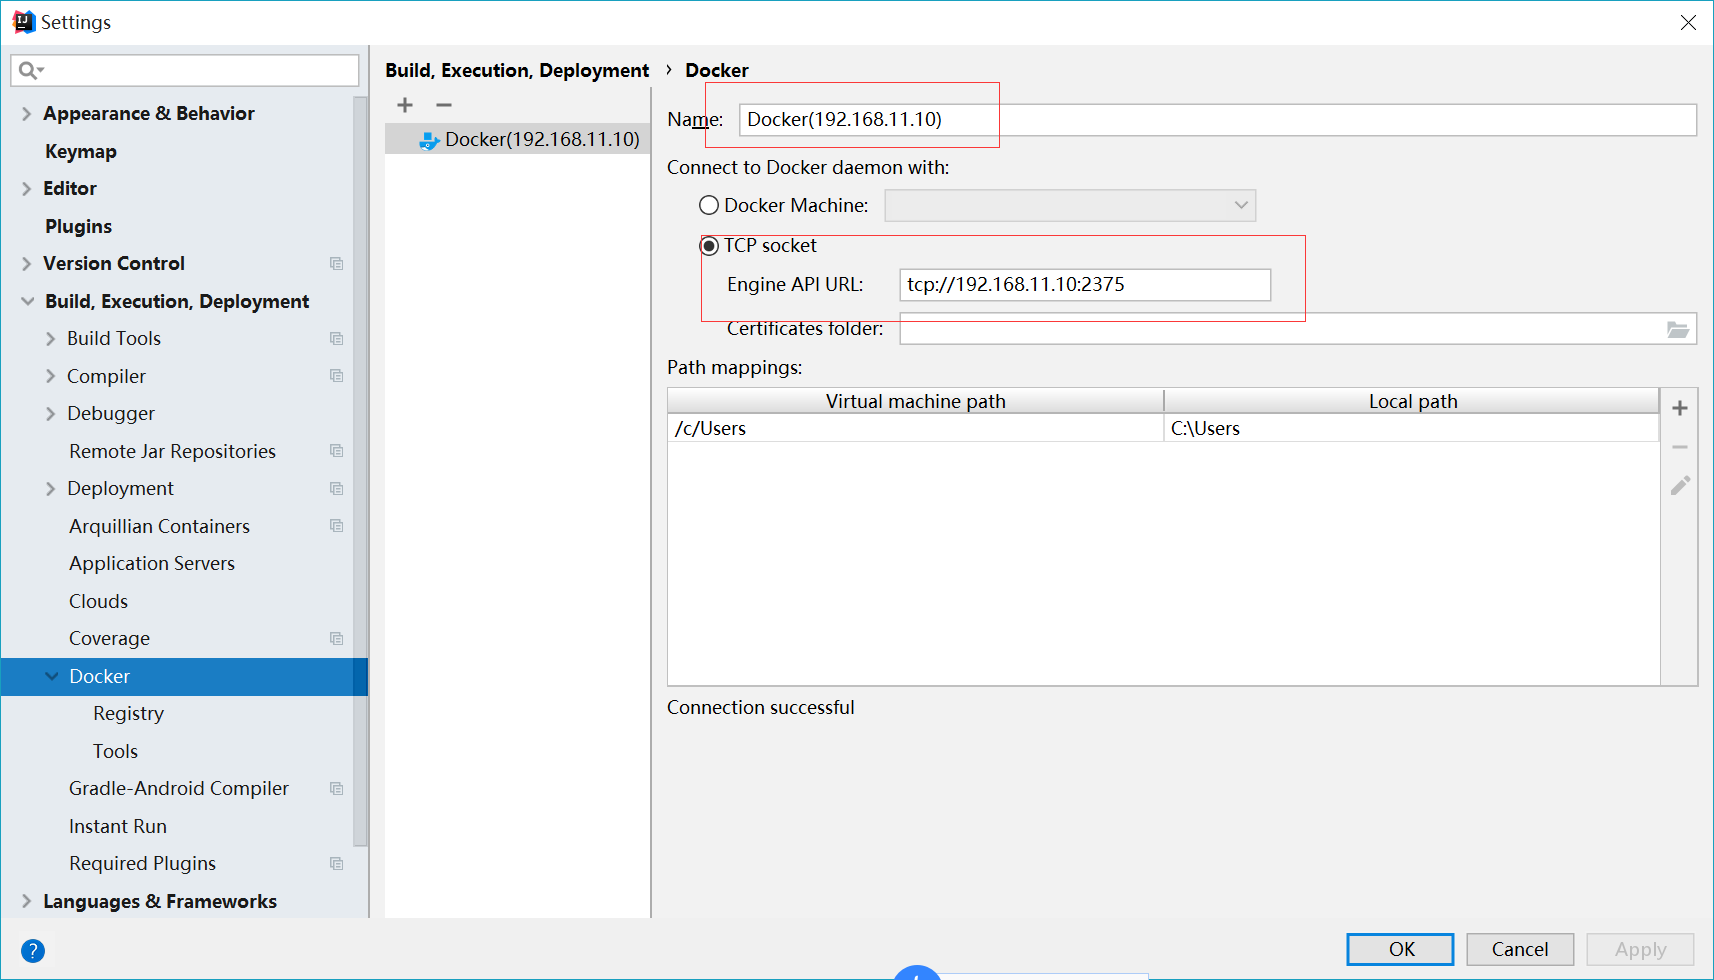This screenshot has width=1714, height=980.
Task: Click IntelliJ logo in title bar
Action: point(23,22)
